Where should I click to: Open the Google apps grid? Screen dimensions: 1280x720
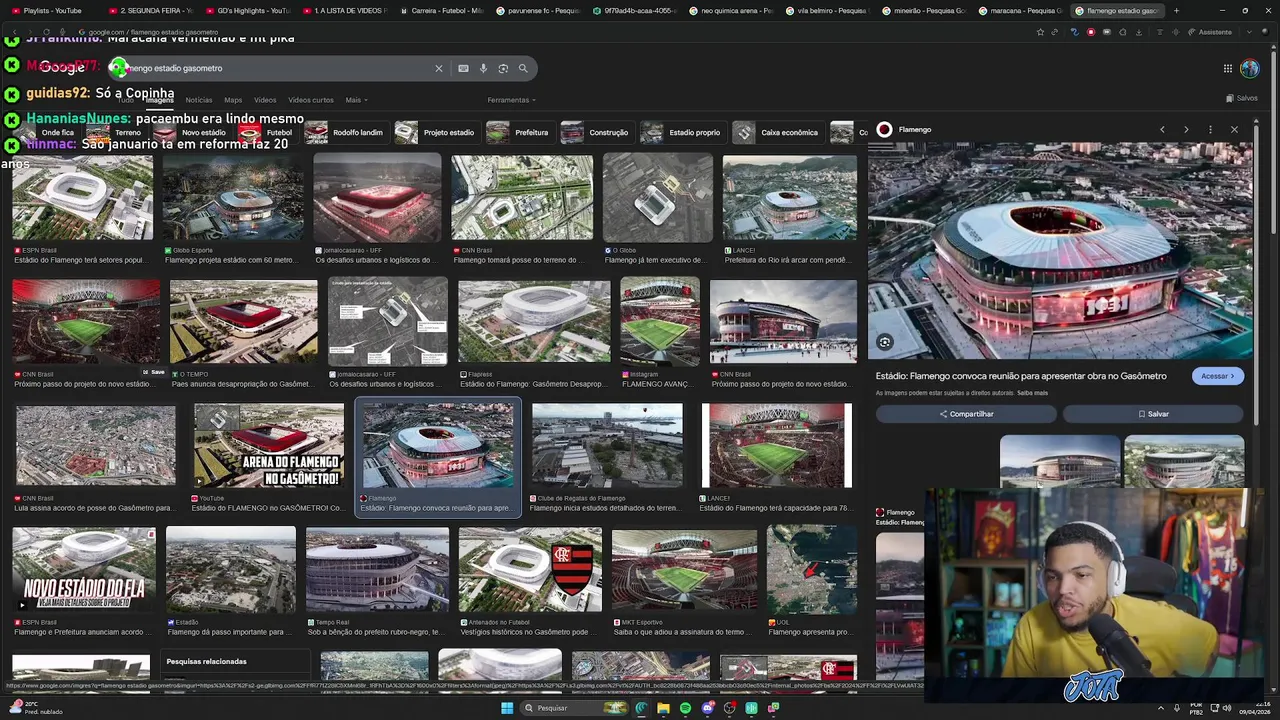1227,68
